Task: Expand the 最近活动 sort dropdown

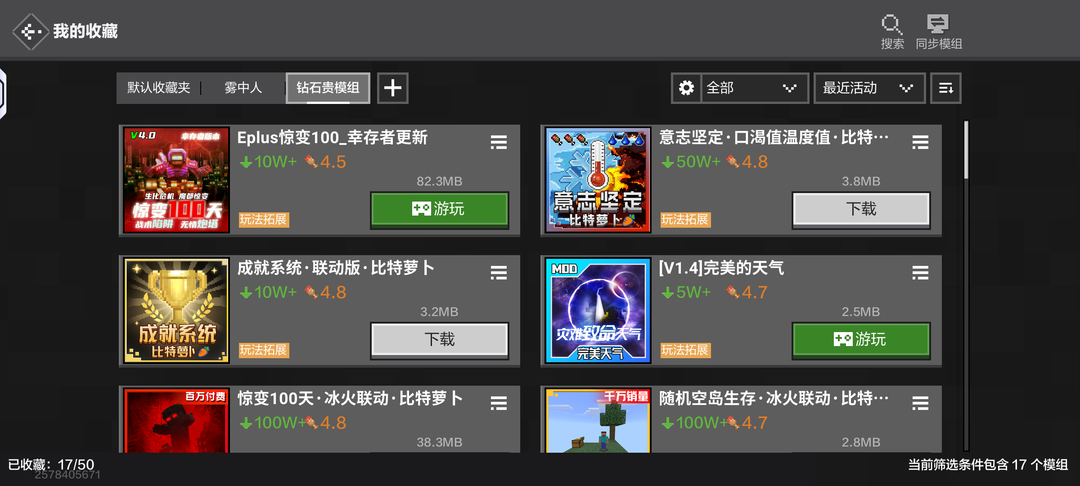Action: click(870, 88)
